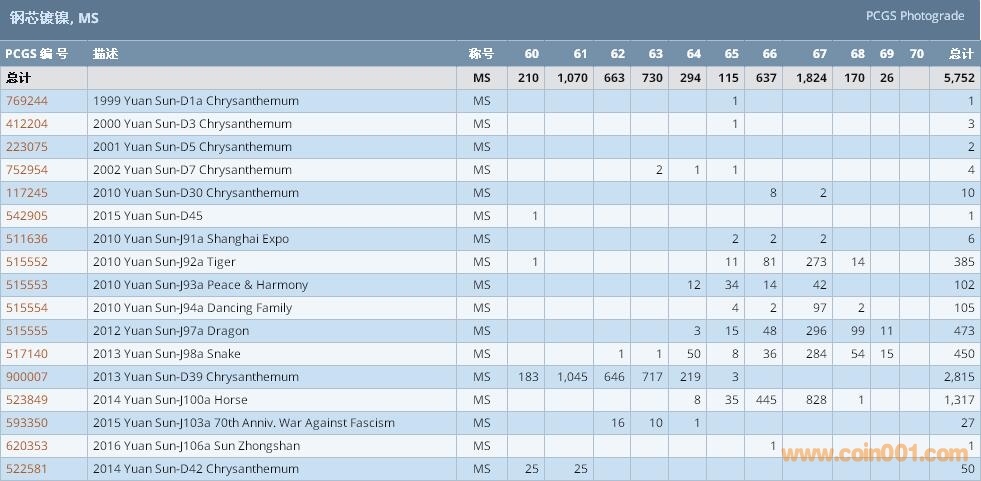
Task: Click the 总计 column header at right
Action: point(960,54)
